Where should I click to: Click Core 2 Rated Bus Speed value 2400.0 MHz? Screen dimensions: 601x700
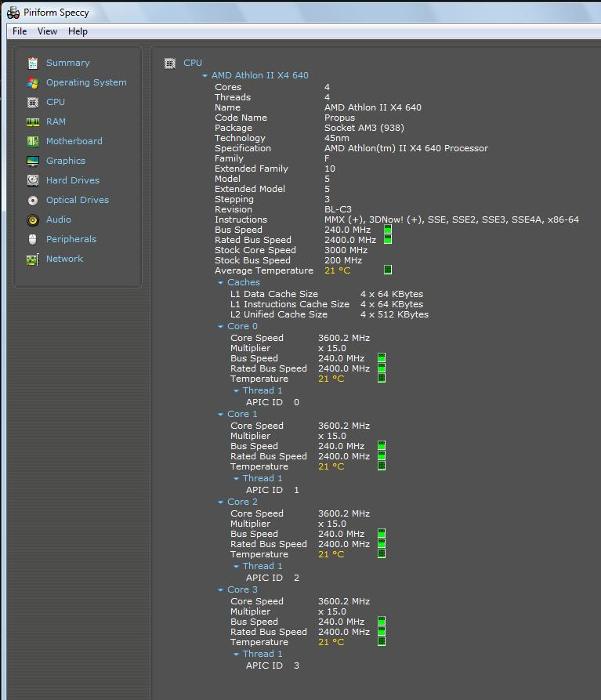[344, 544]
